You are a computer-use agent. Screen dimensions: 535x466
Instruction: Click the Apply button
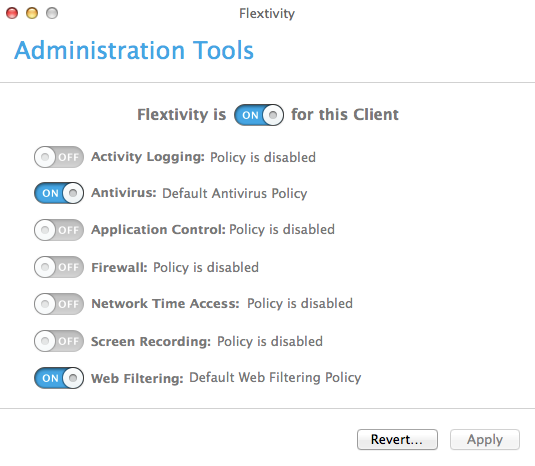pos(485,439)
